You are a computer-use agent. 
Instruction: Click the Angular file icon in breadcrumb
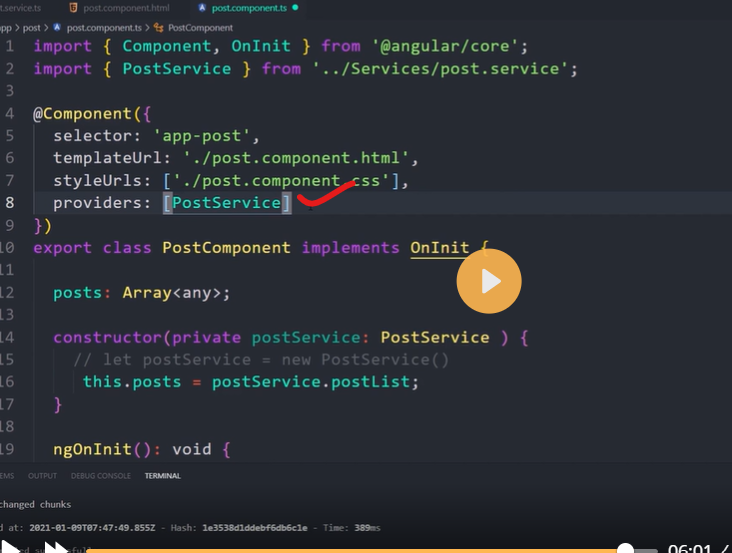click(56, 28)
